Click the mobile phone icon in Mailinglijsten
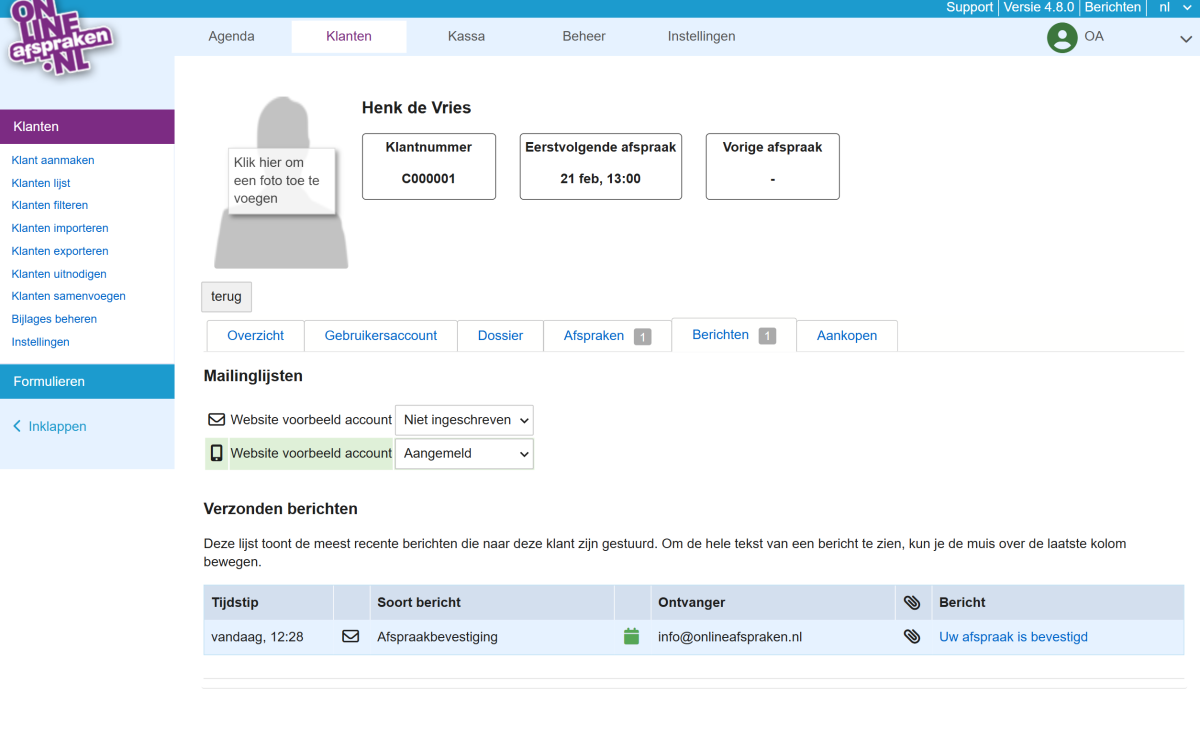Image resolution: width=1200 pixels, height=748 pixels. pos(216,453)
